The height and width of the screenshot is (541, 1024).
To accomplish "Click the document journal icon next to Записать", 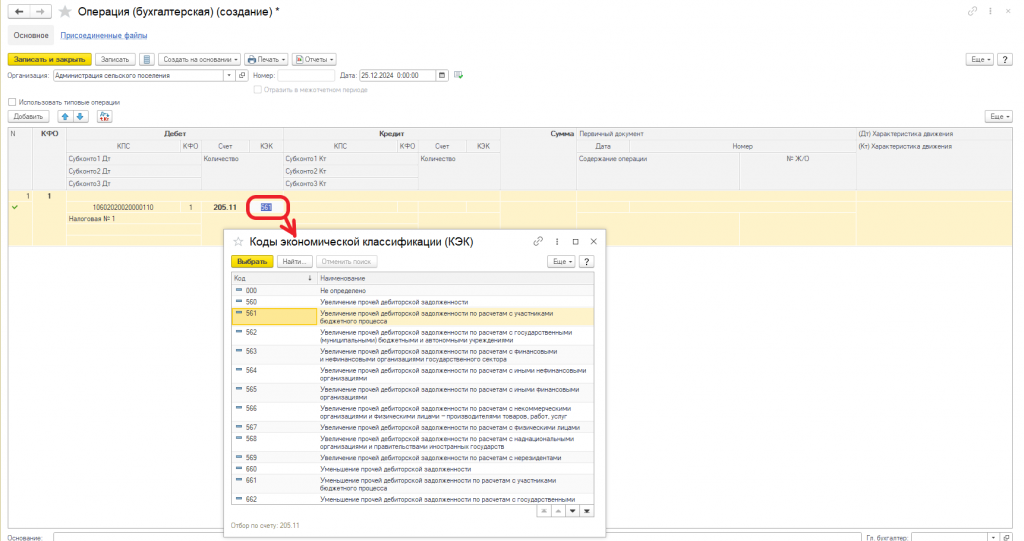I will (147, 59).
